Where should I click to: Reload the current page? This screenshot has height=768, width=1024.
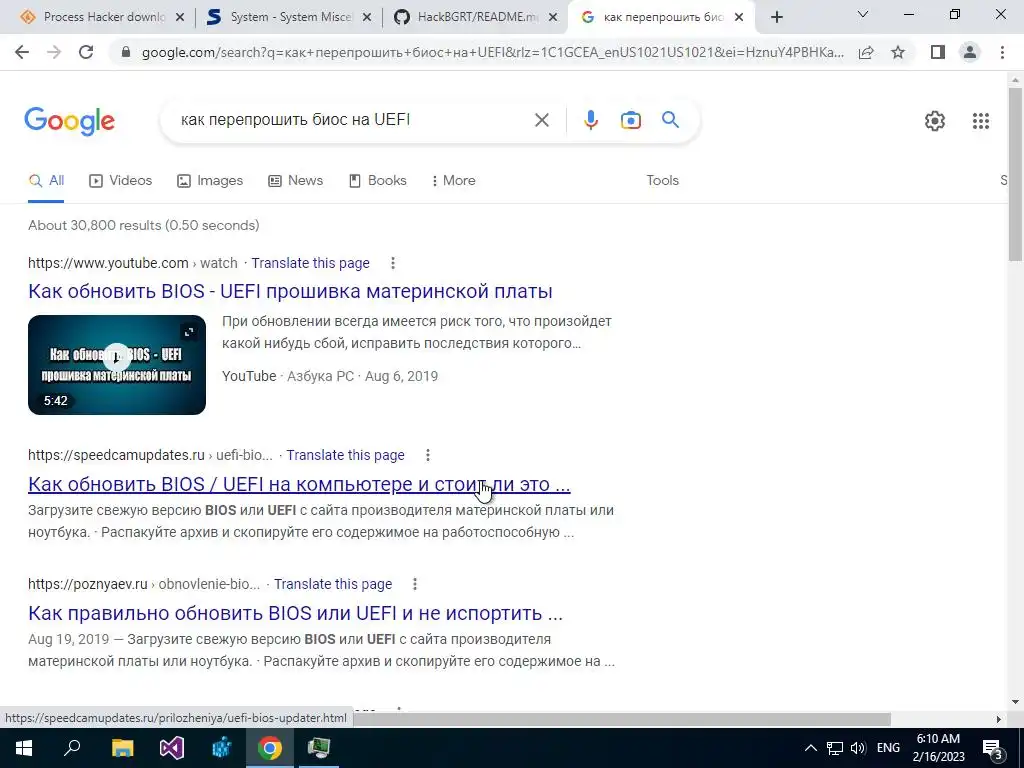[86, 52]
